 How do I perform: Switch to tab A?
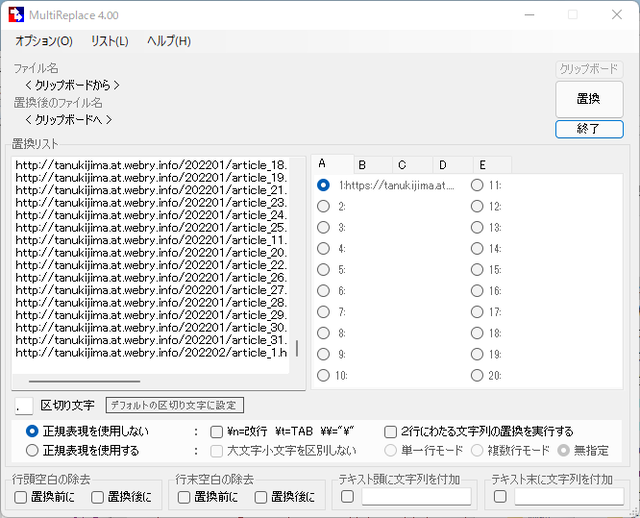click(x=332, y=165)
